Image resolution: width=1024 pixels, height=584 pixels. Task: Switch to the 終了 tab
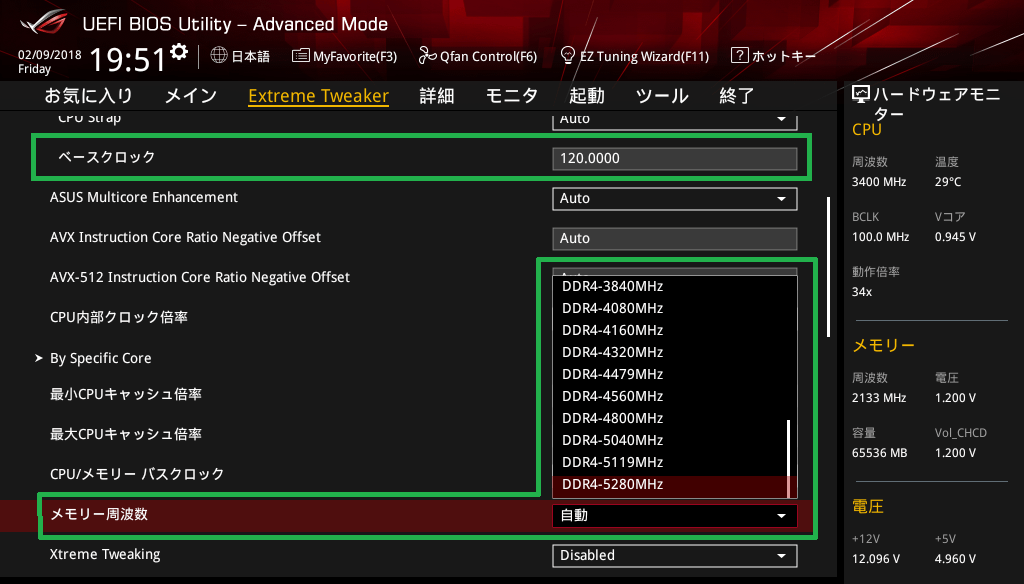pos(737,96)
